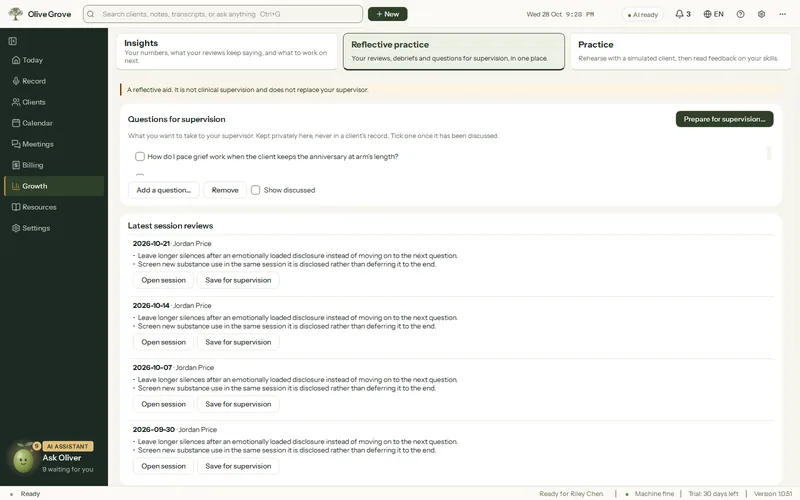The height and width of the screenshot is (500, 800).
Task: Click the questions list scrollbar
Action: 768,153
